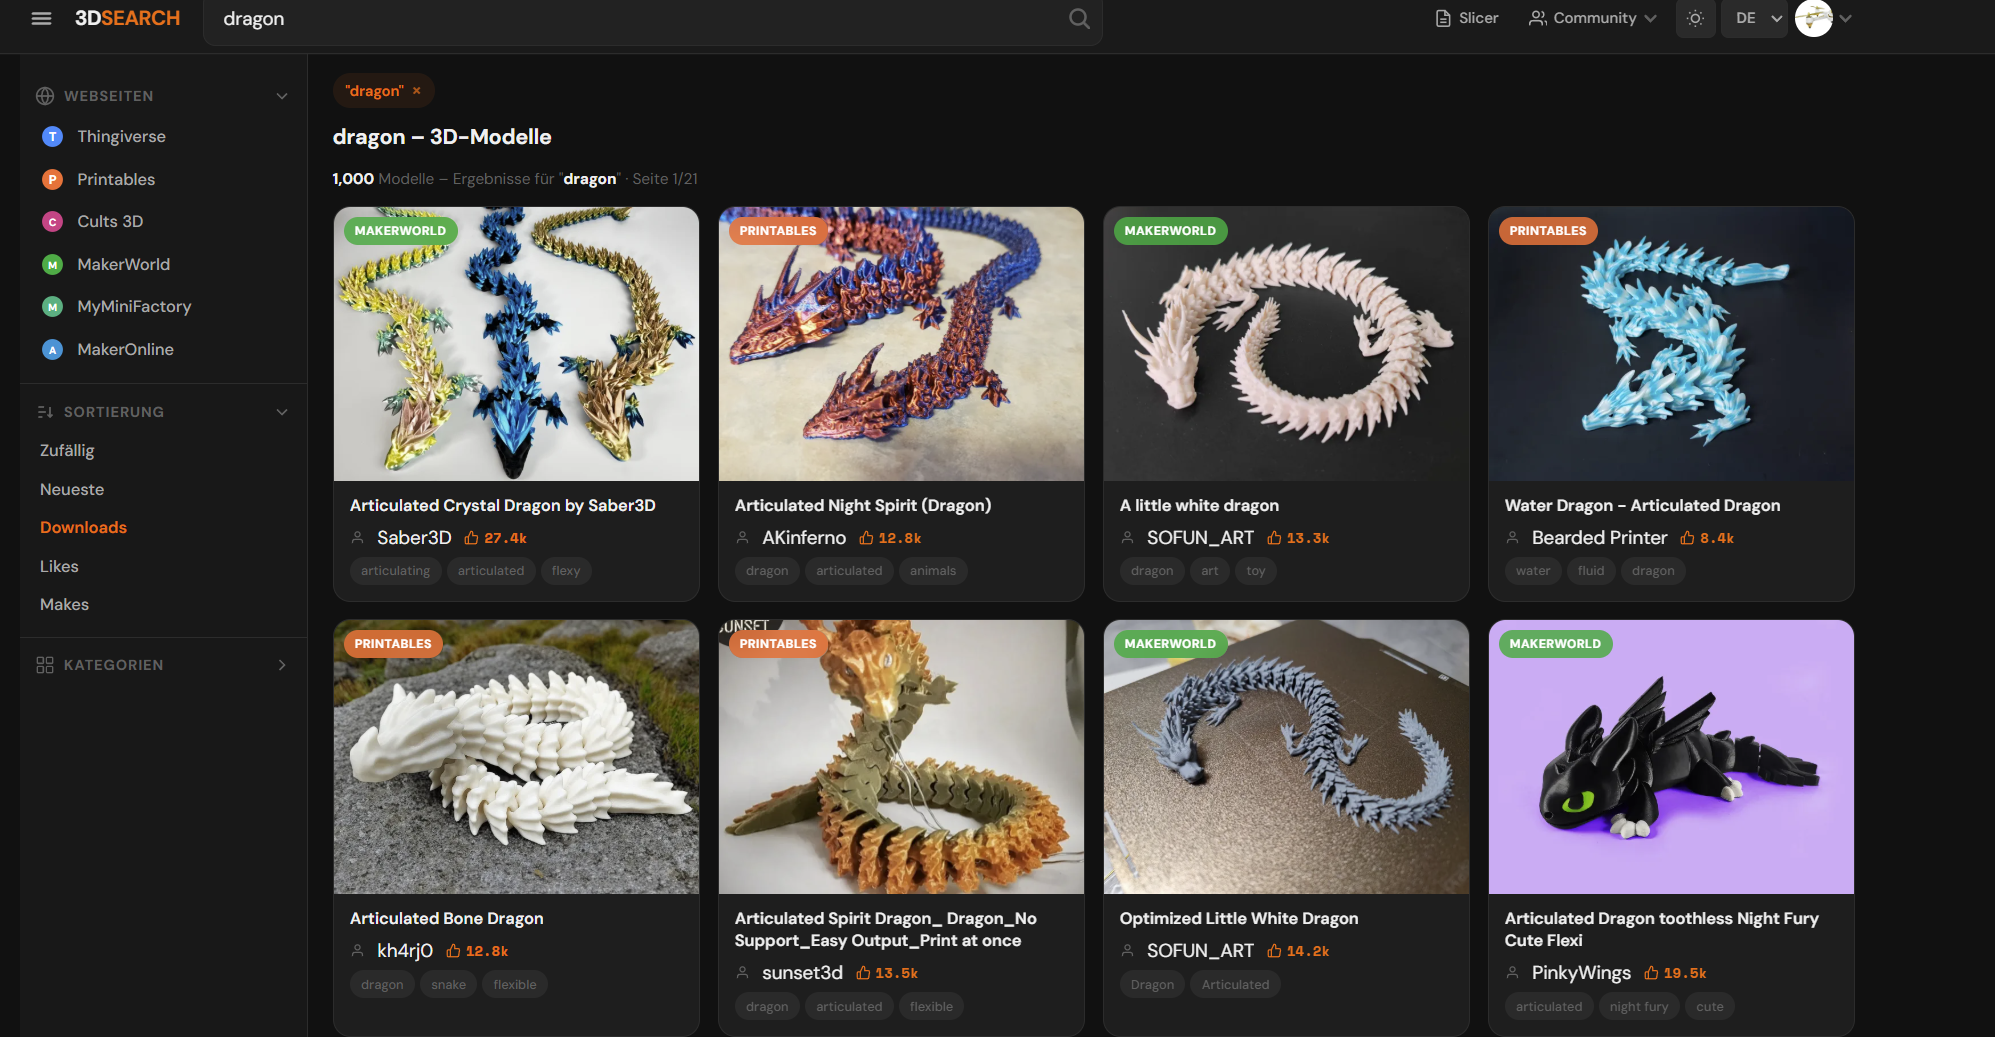The width and height of the screenshot is (1995, 1037).
Task: Open the DE language dropdown
Action: tap(1753, 18)
